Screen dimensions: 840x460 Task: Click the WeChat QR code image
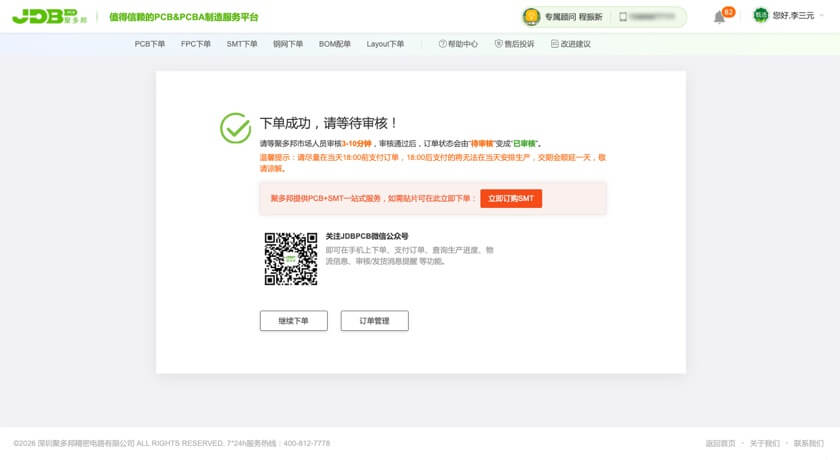point(291,259)
